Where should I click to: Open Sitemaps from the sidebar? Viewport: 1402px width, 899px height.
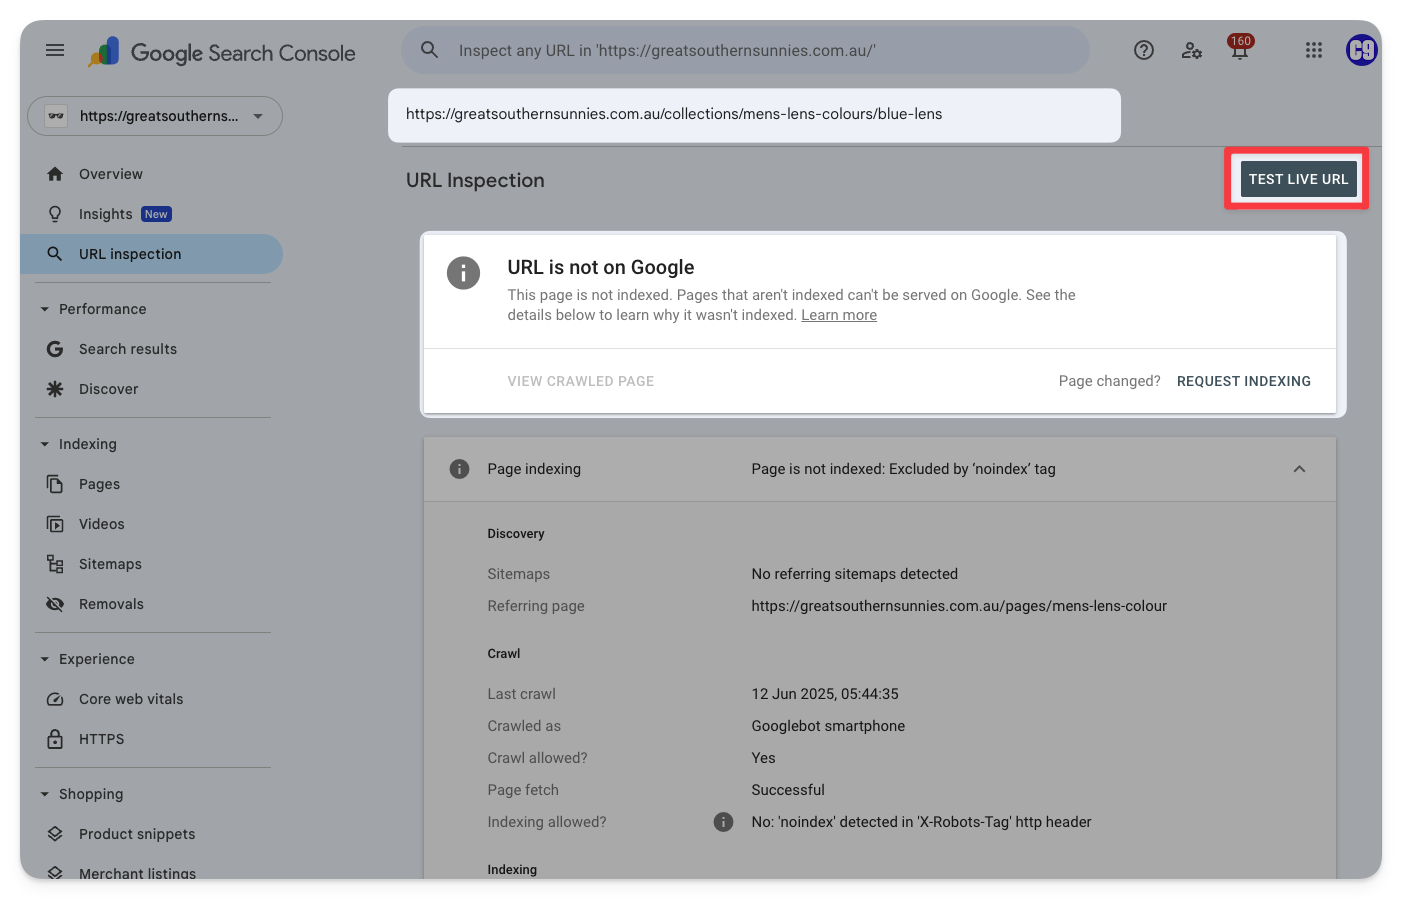pos(110,564)
